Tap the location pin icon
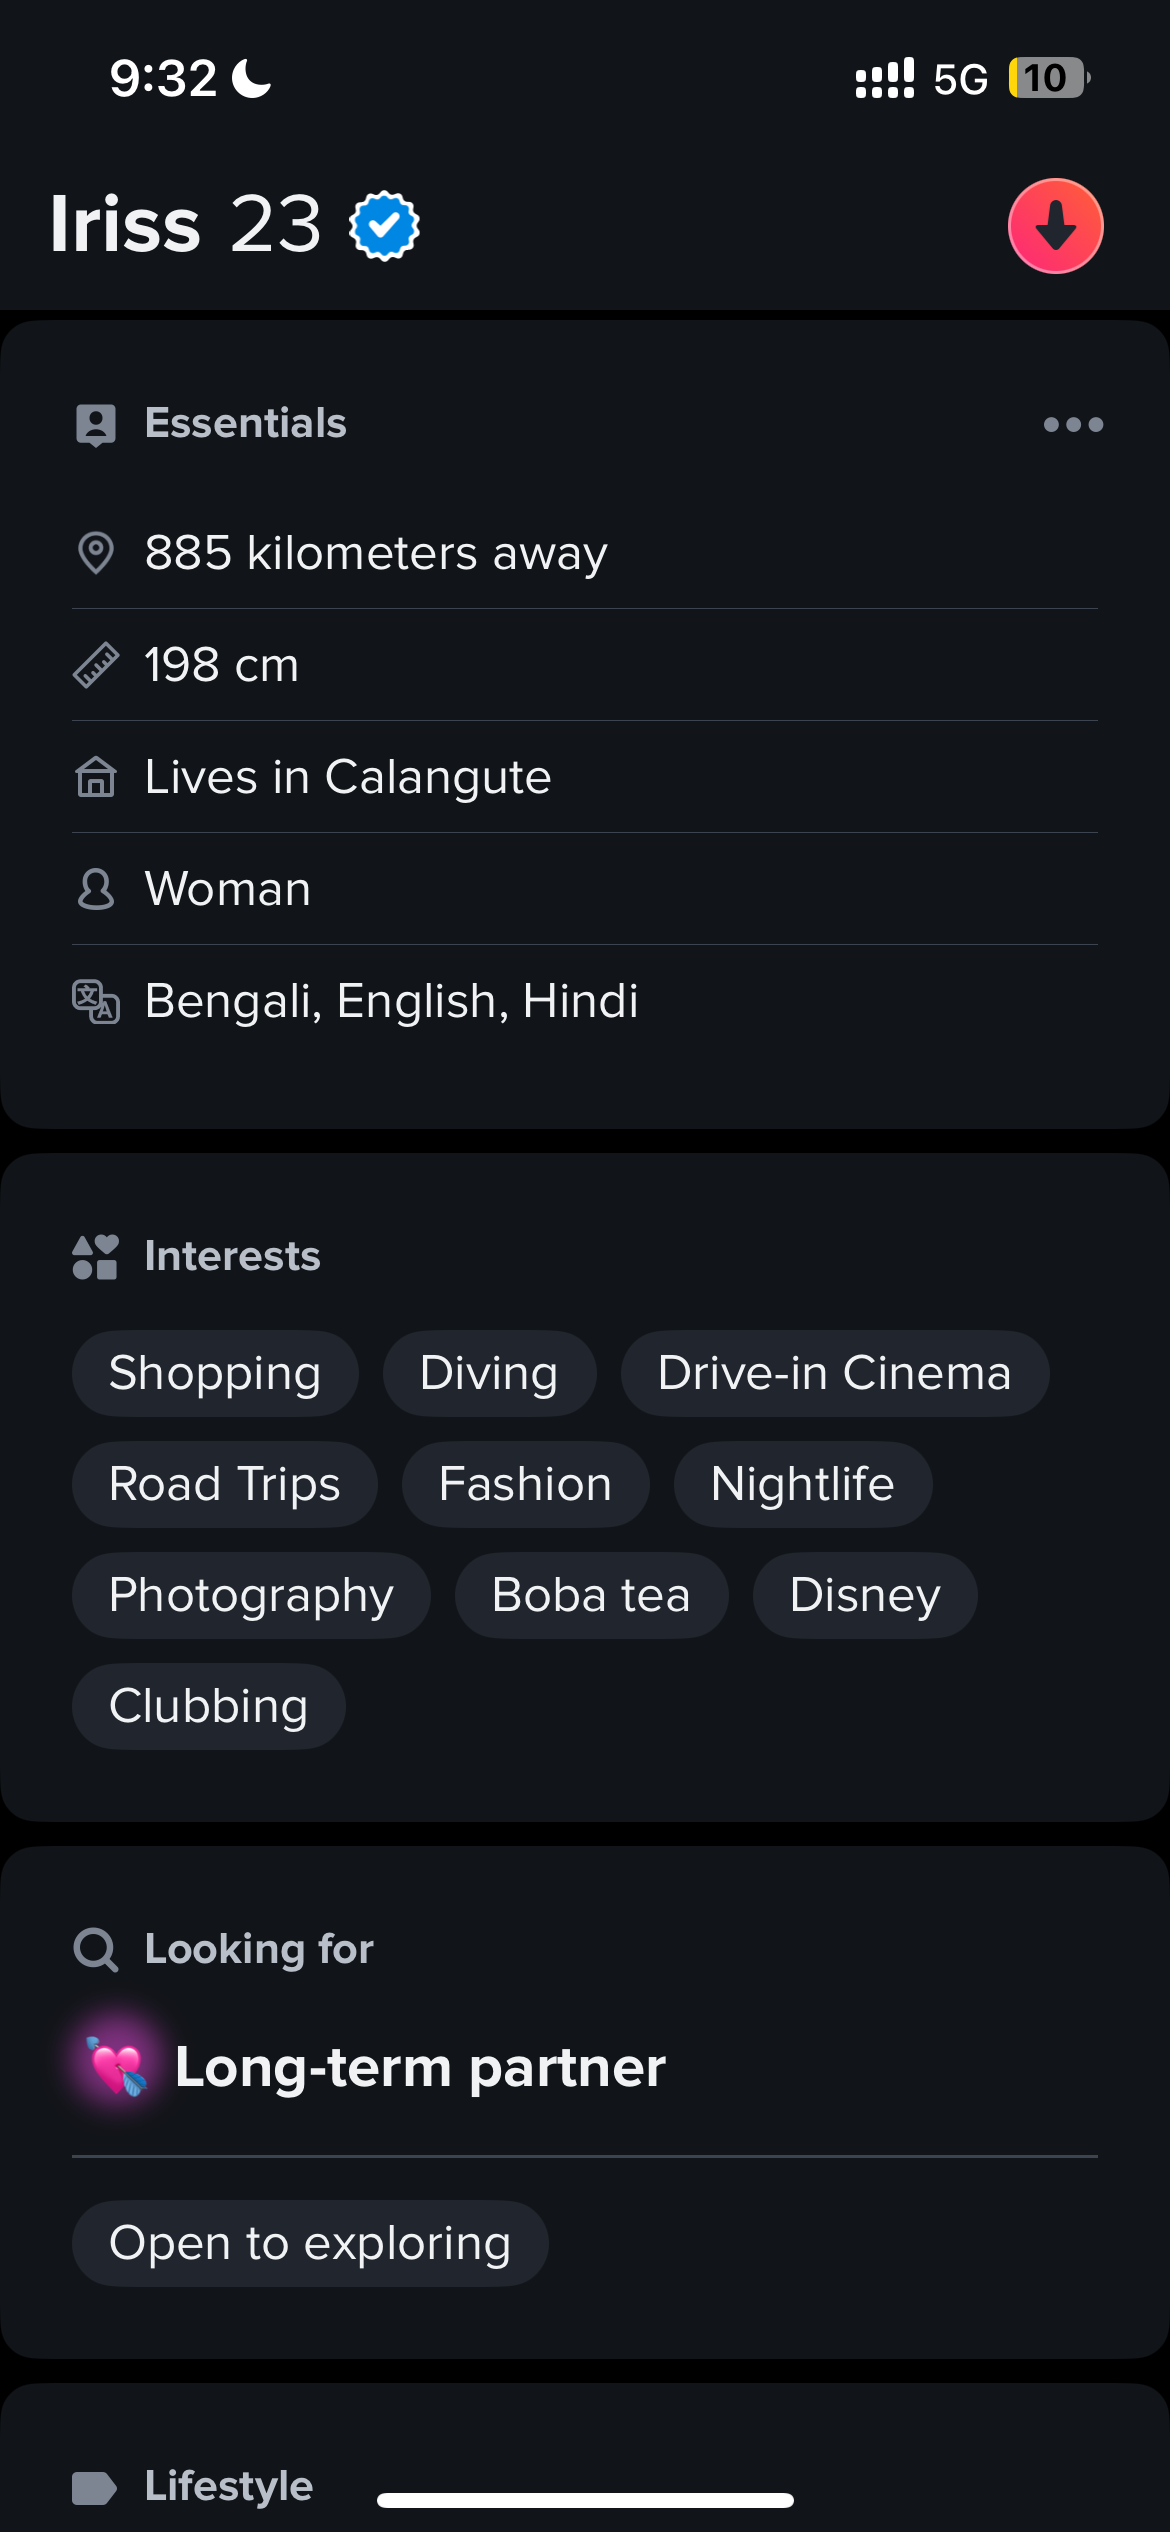The width and height of the screenshot is (1170, 2532). pyautogui.click(x=96, y=553)
